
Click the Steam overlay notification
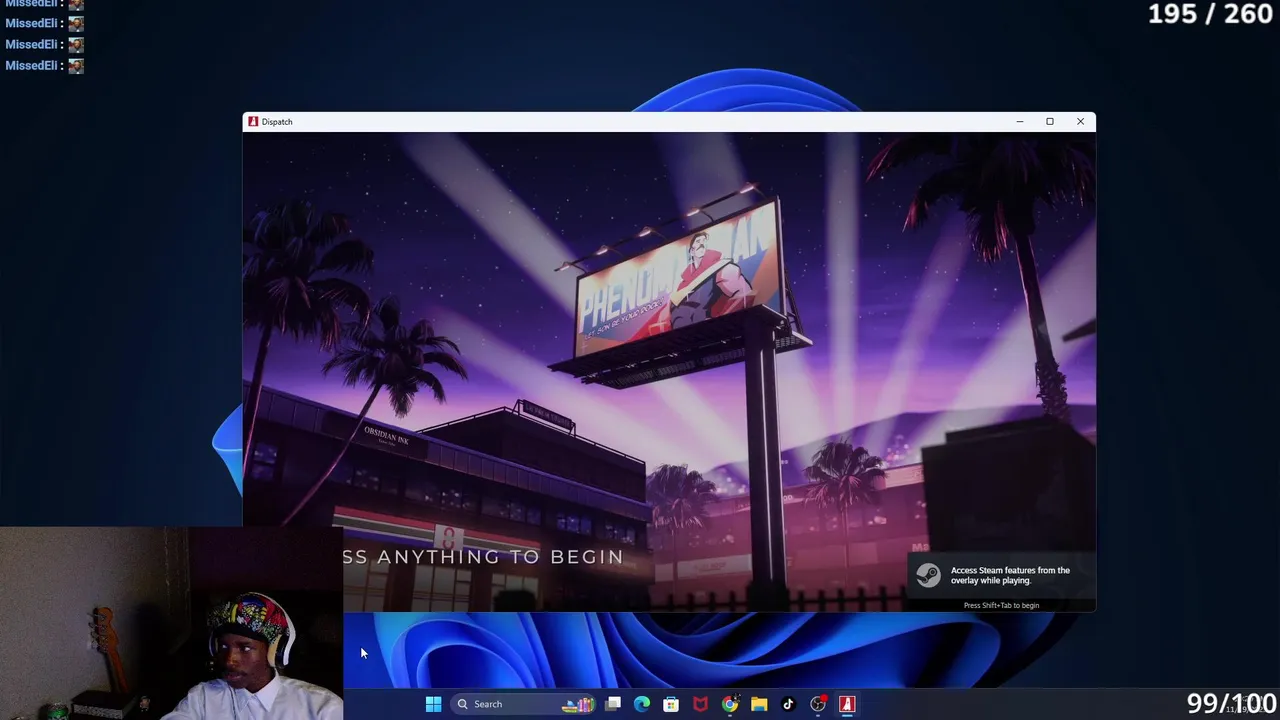1001,581
